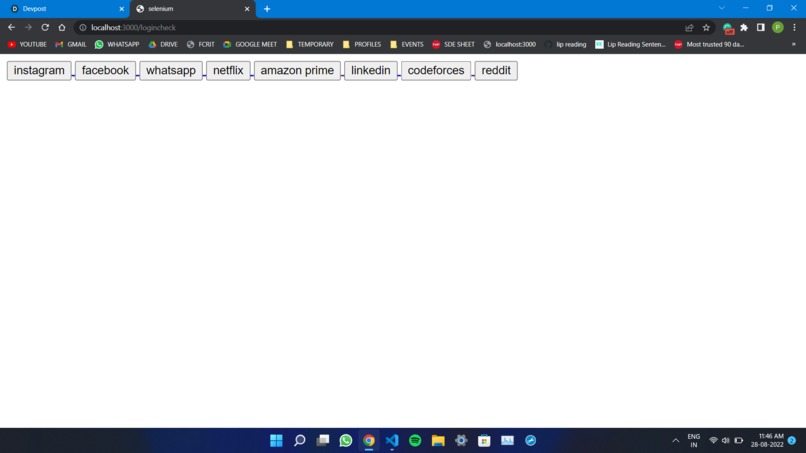Show more bookmarks chevron
Screen dimensions: 806x453
794,44
